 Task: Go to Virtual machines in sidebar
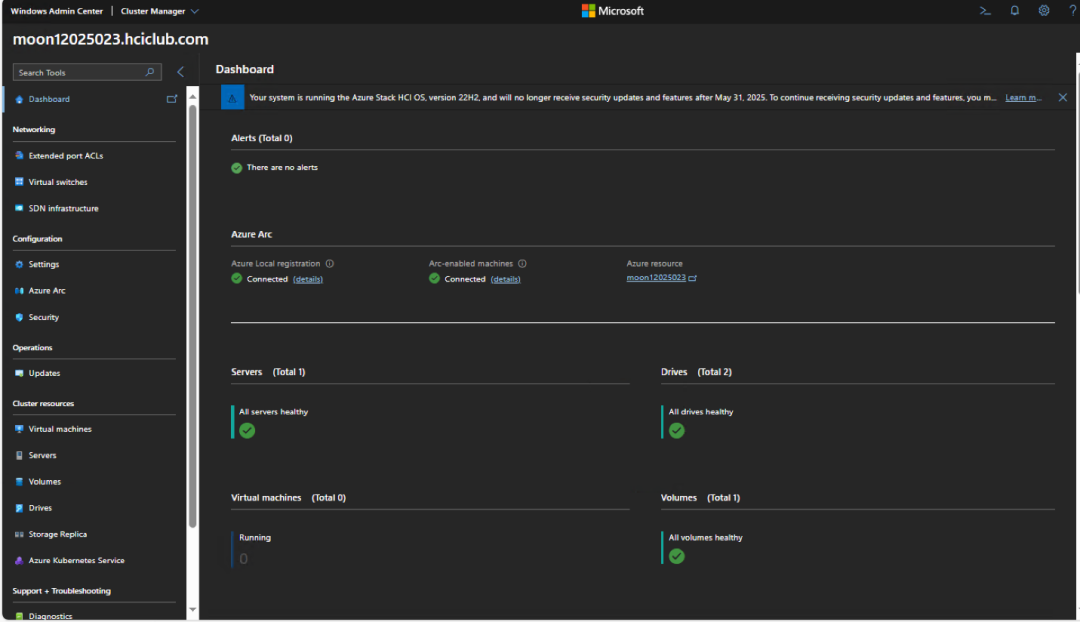[60, 429]
